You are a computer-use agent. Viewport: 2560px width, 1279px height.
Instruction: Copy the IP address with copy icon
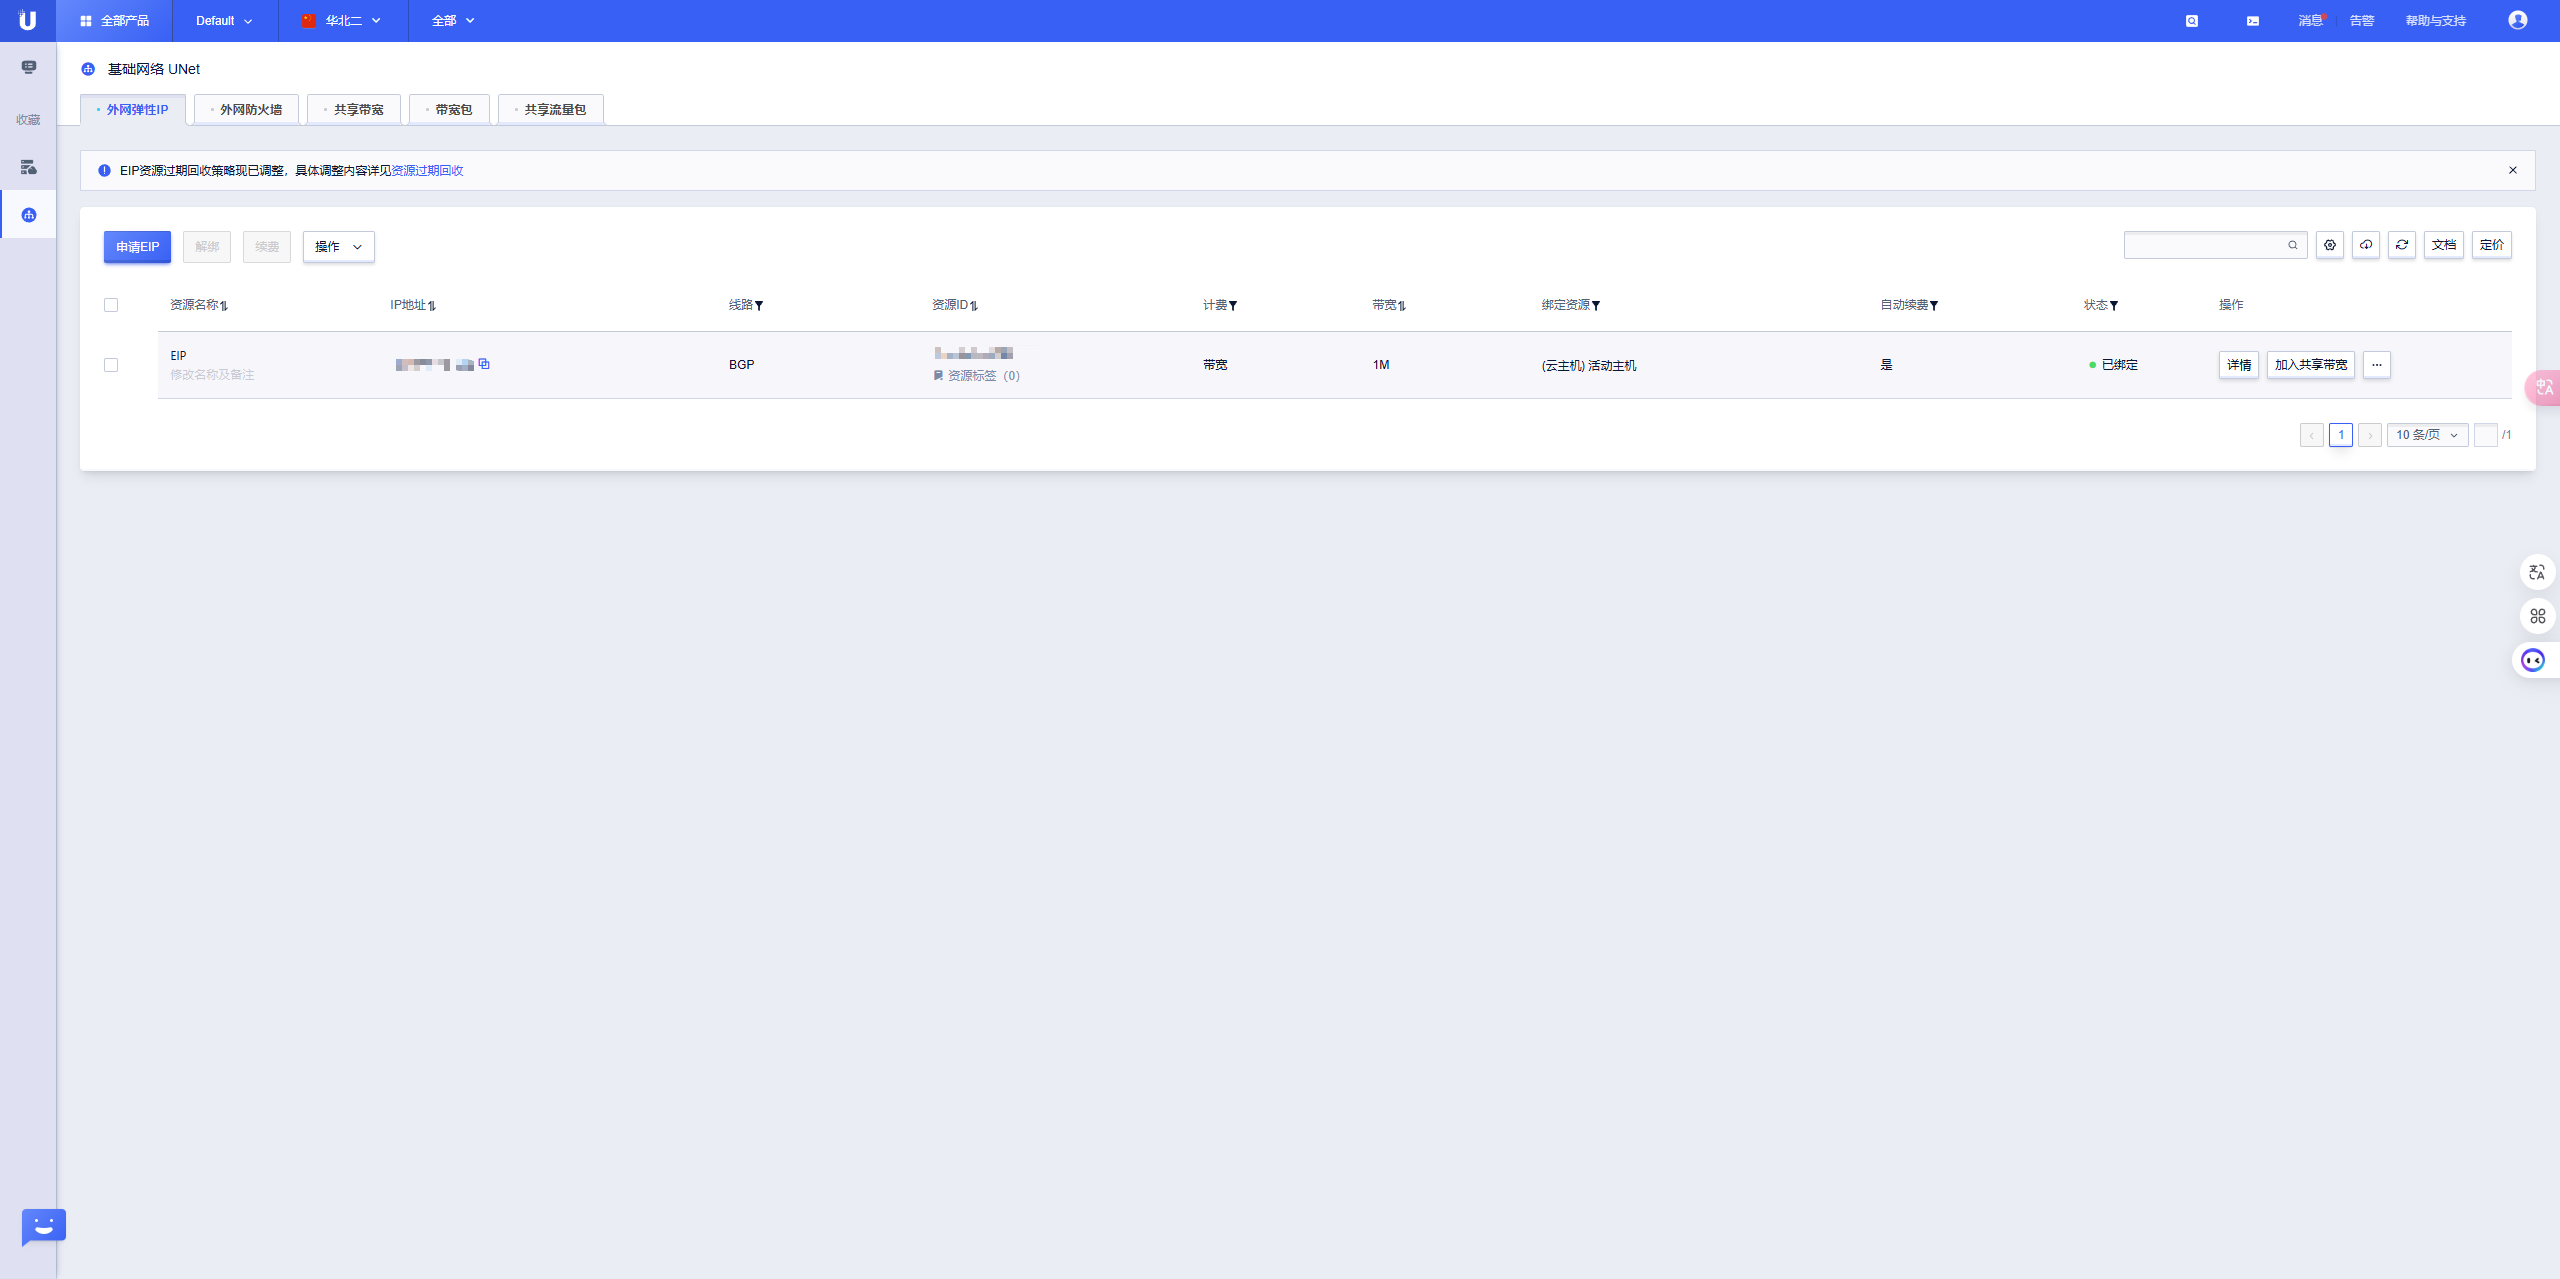tap(484, 364)
